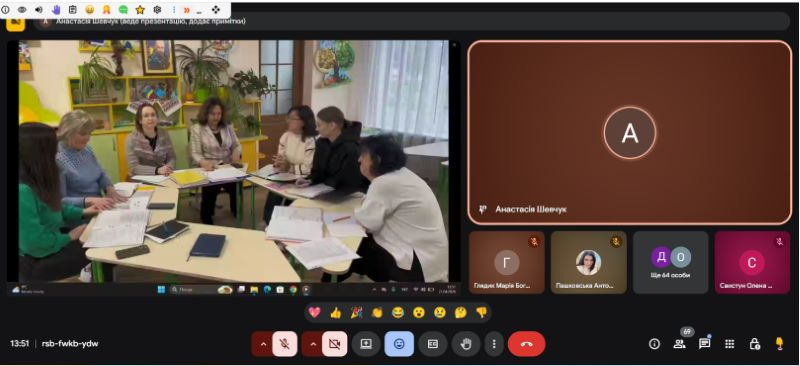800x366 pixels.
Task: Turn on closed captions
Action: (433, 344)
